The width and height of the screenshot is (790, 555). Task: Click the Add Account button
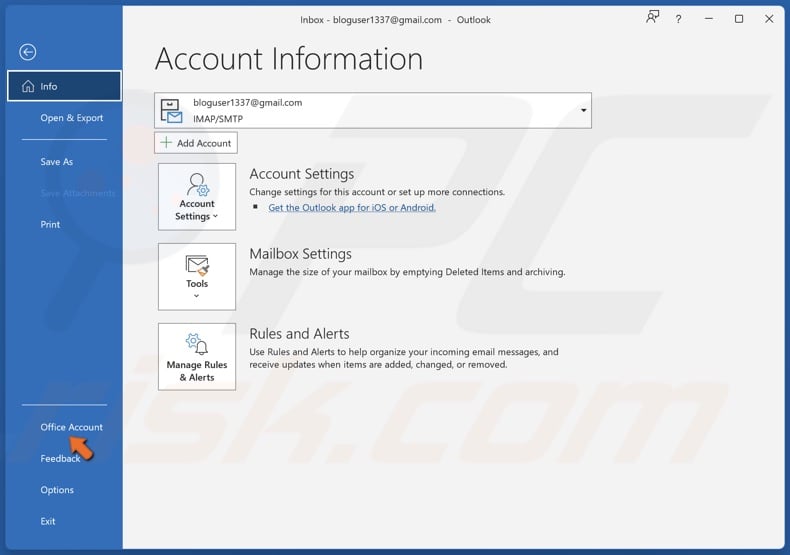[x=195, y=143]
